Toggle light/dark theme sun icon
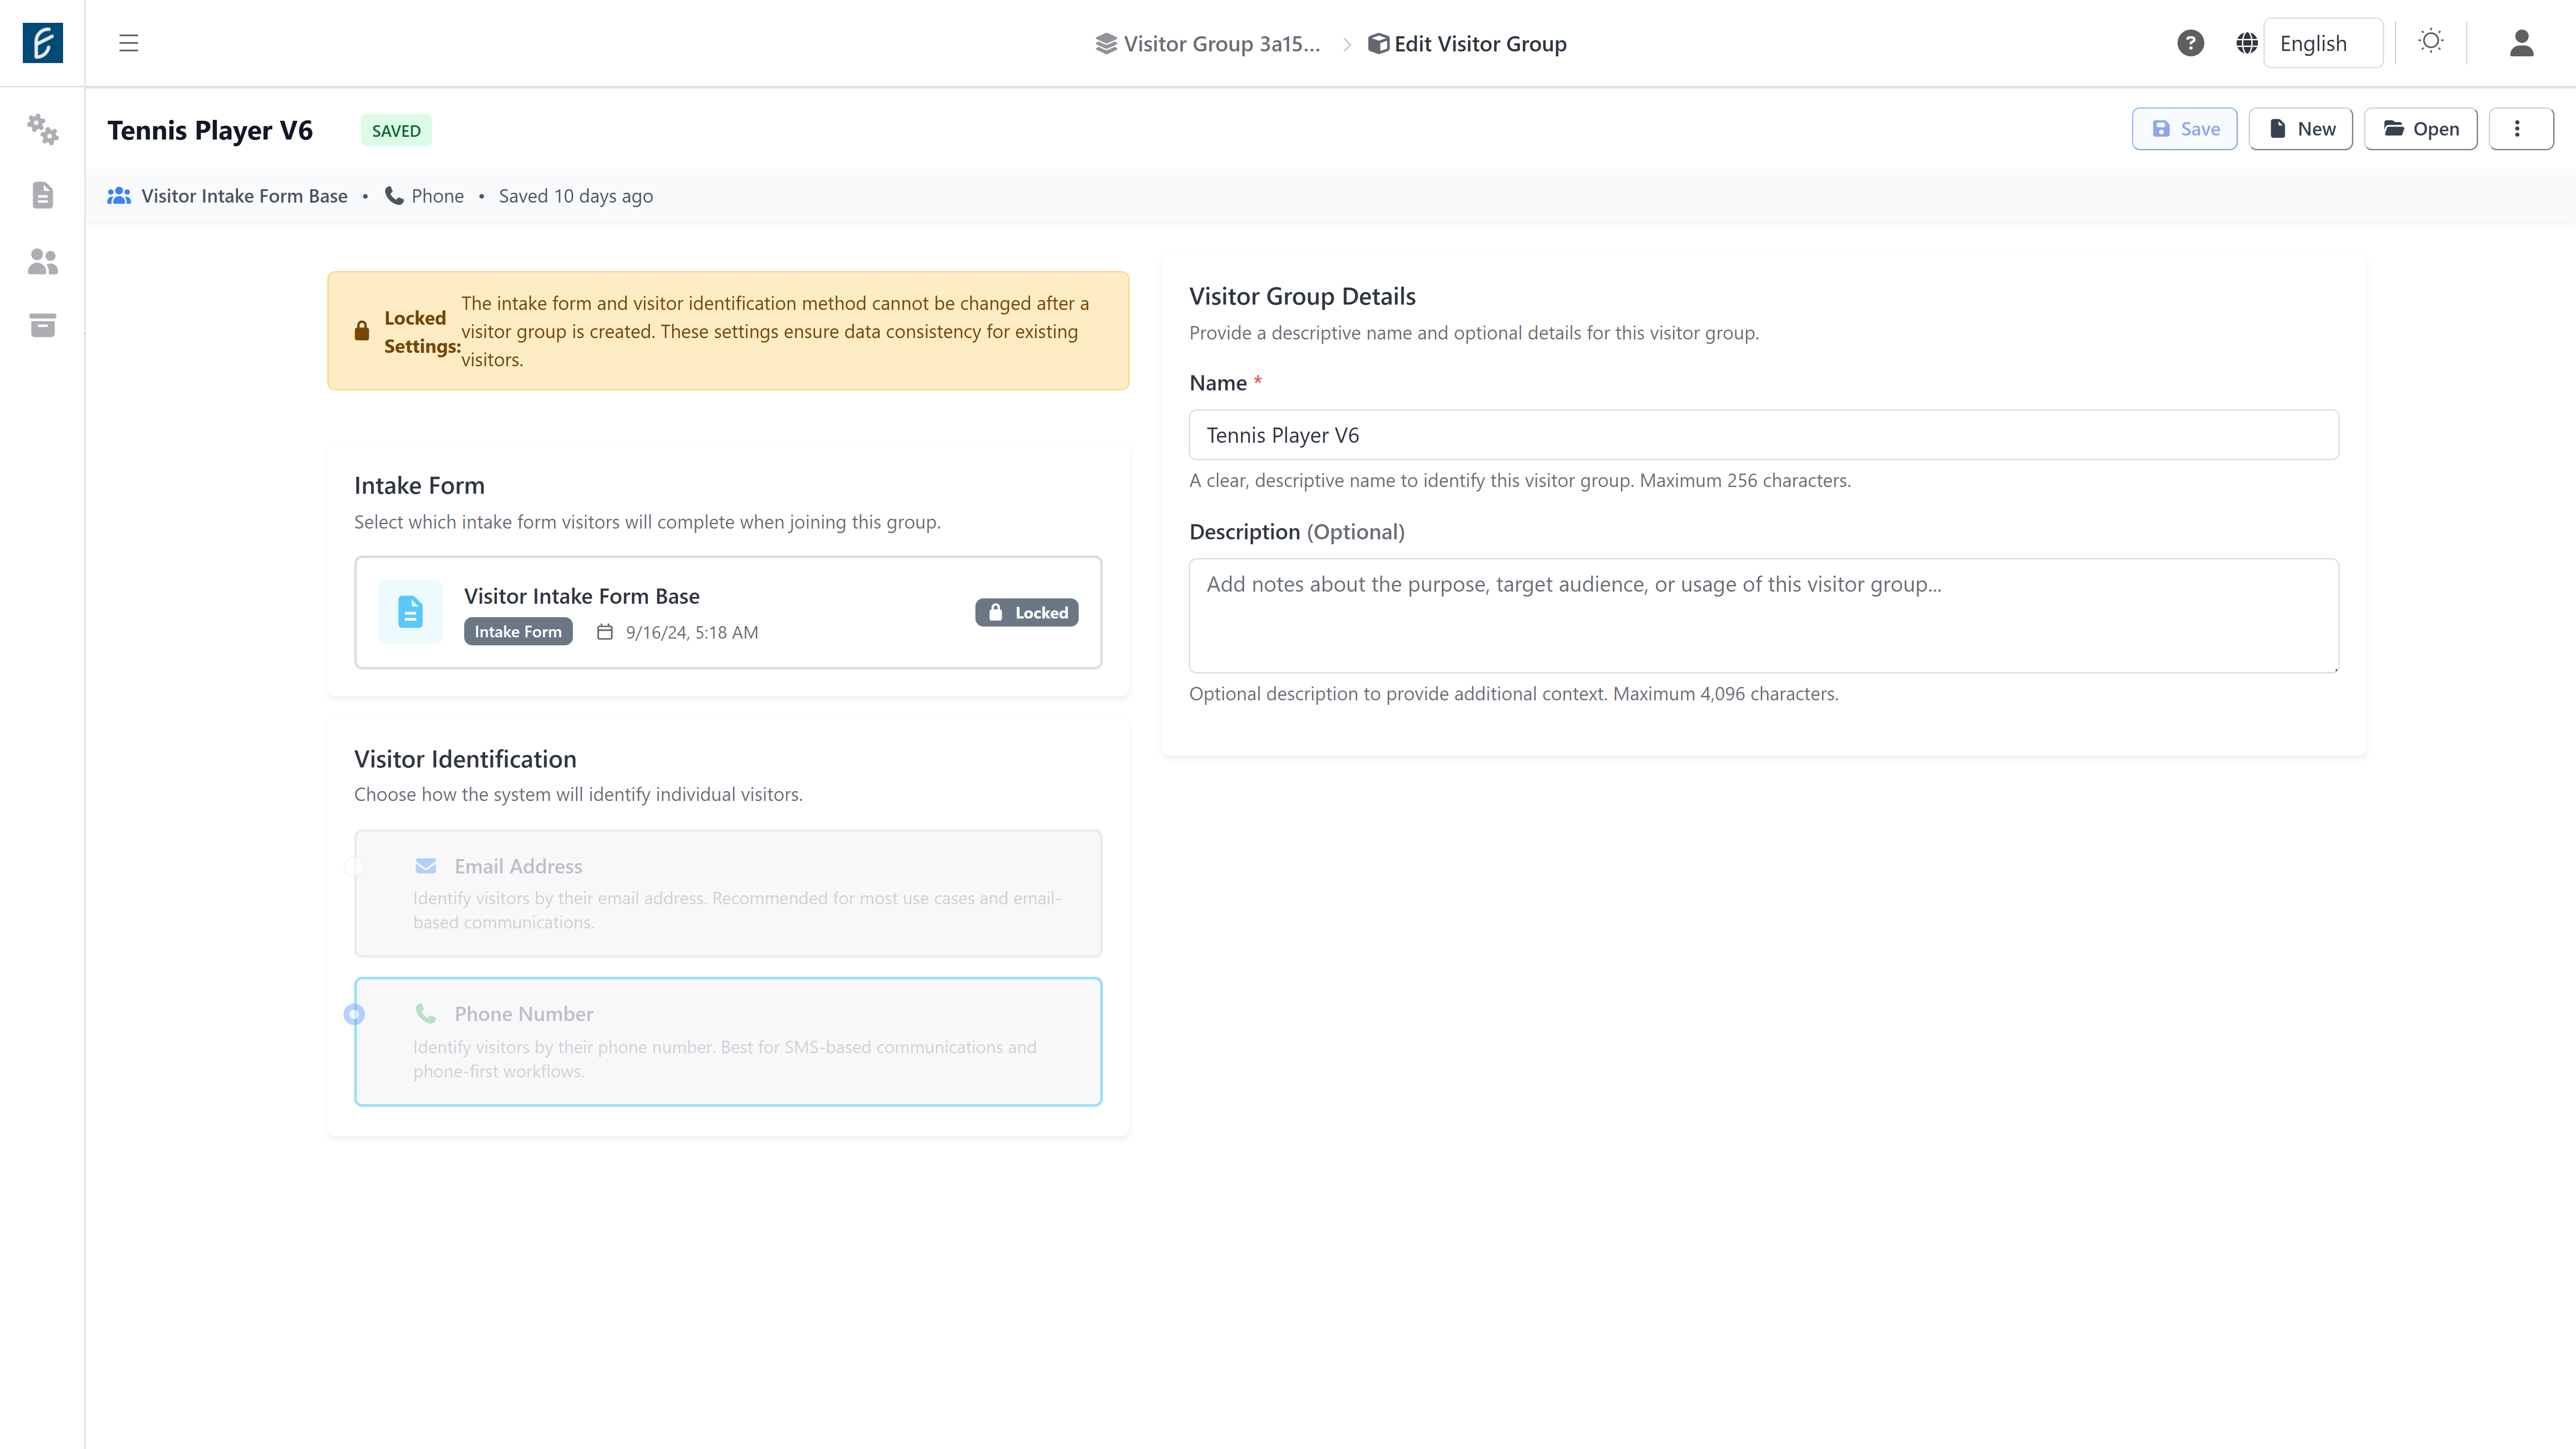The image size is (2576, 1449). point(2431,42)
